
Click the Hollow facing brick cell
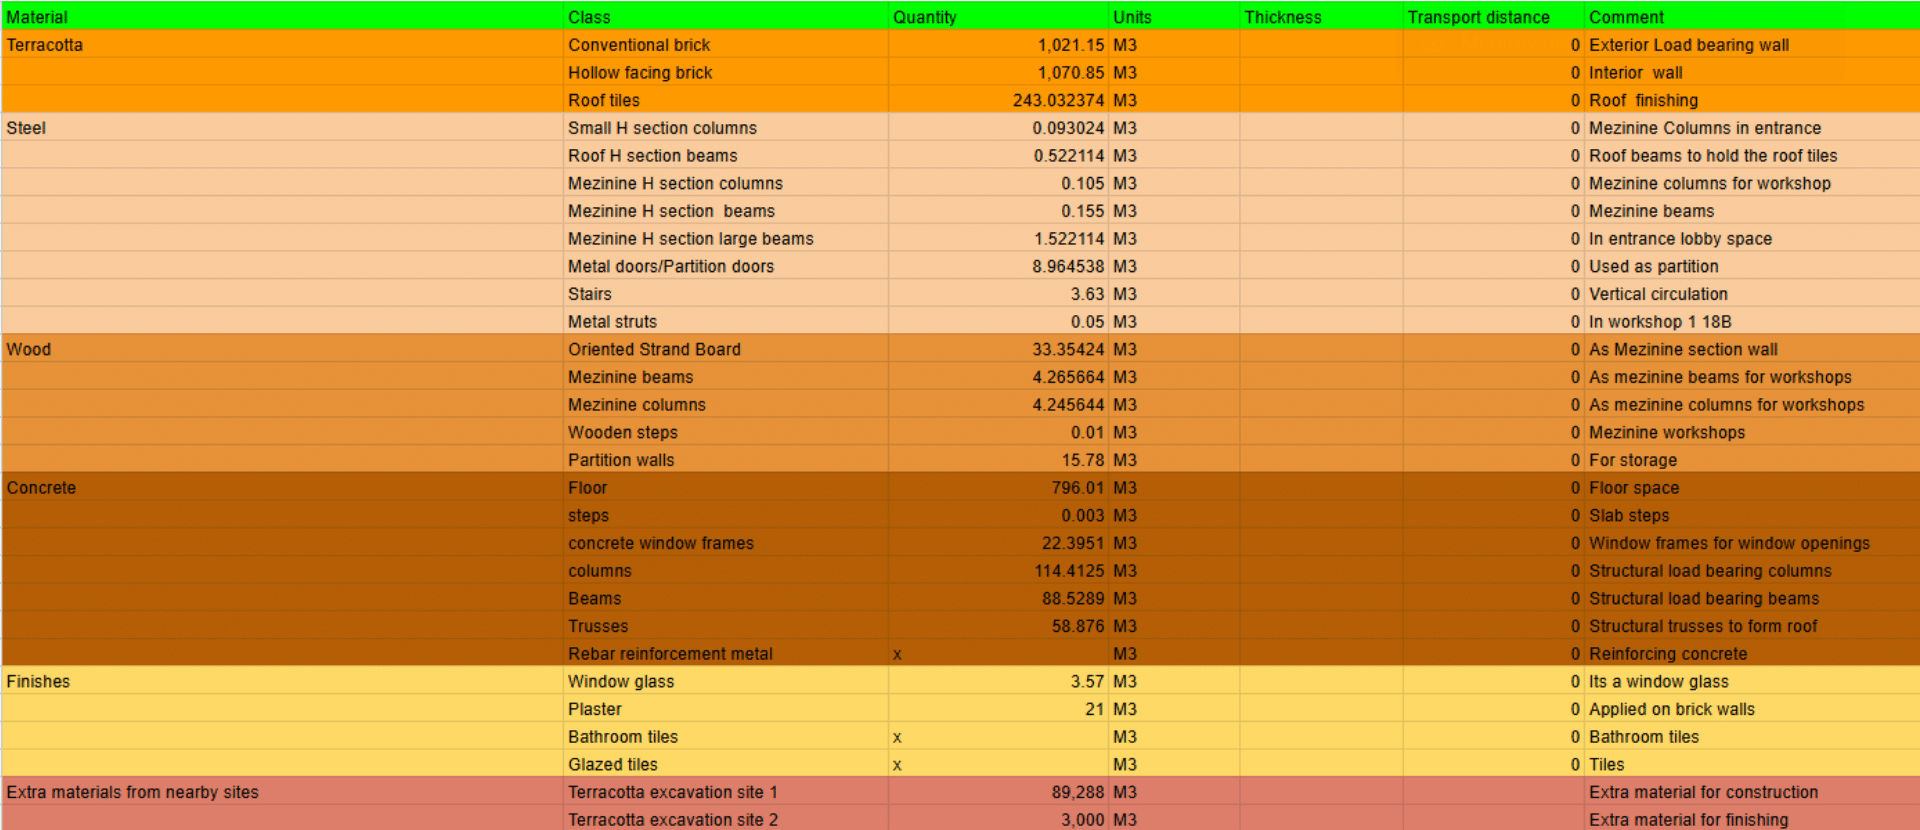[726, 73]
